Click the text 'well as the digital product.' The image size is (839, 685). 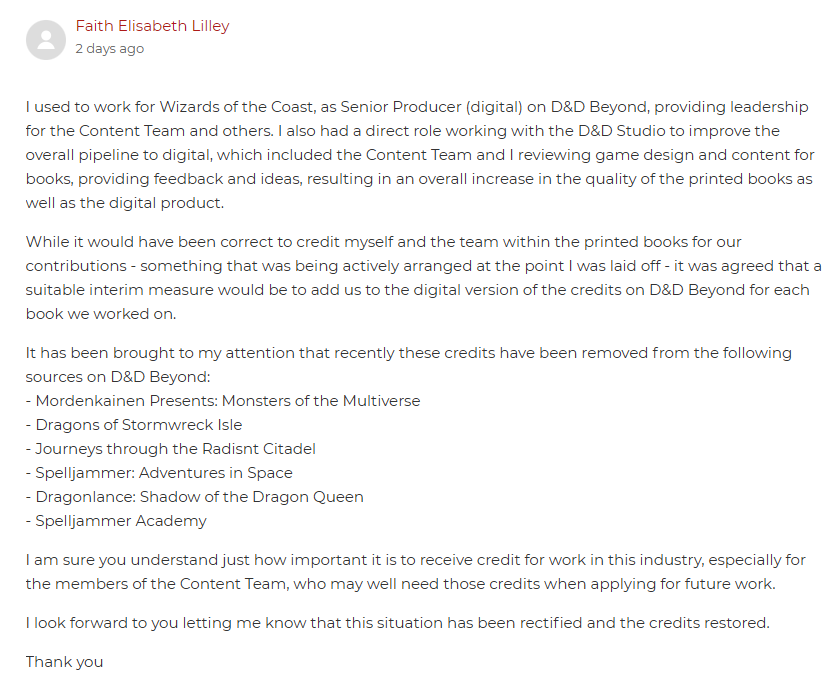tap(125, 203)
